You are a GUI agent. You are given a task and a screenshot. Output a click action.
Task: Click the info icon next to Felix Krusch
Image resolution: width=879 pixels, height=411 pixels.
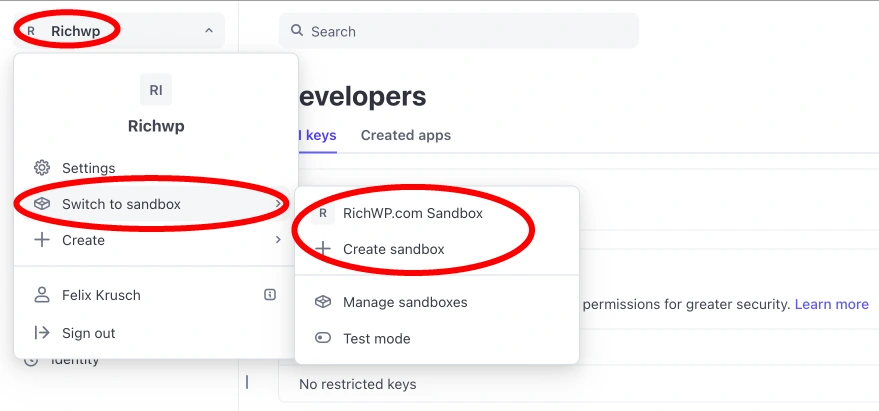point(270,296)
